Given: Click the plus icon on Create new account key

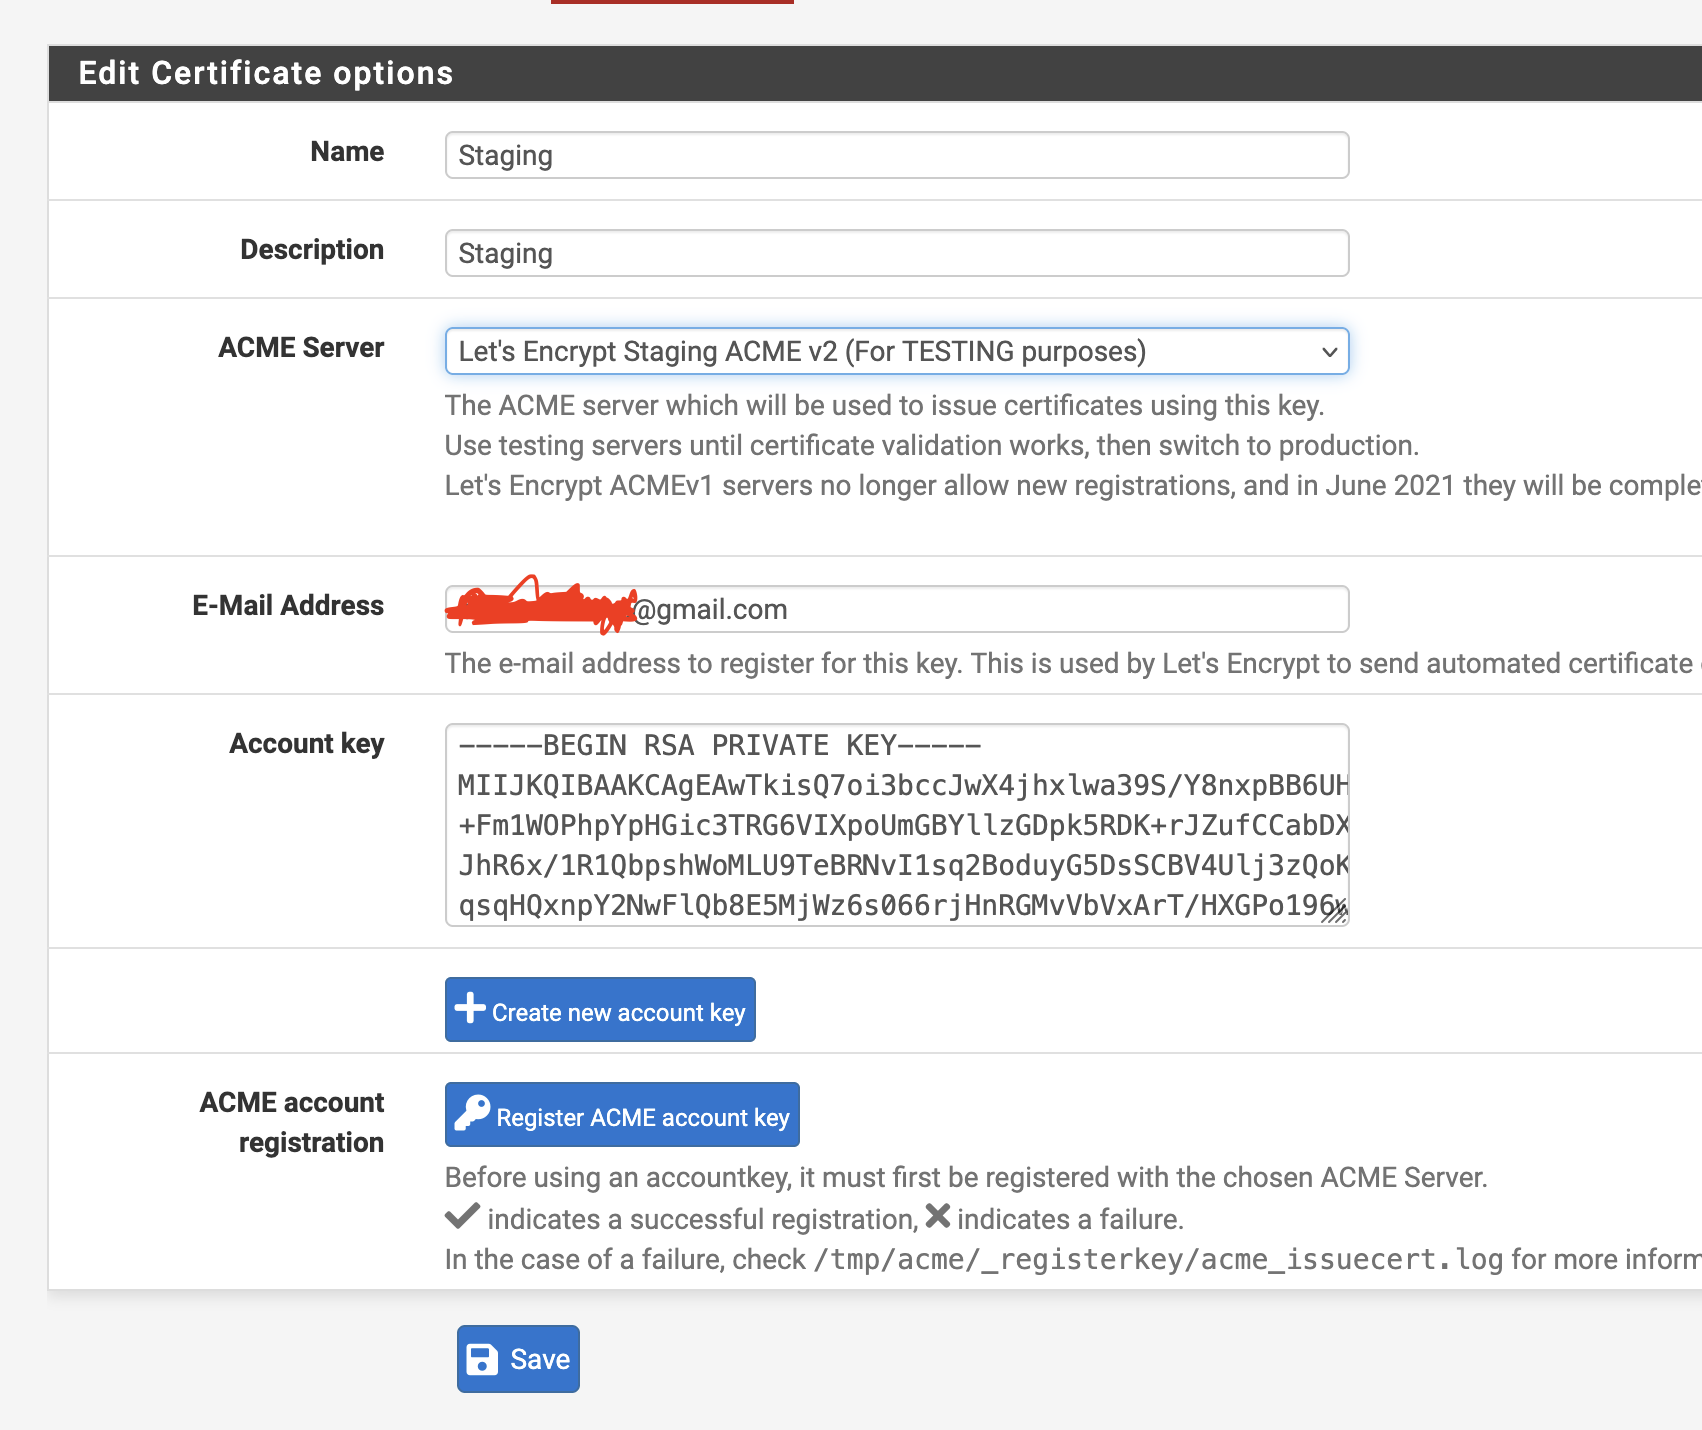Looking at the screenshot, I should click(470, 1010).
